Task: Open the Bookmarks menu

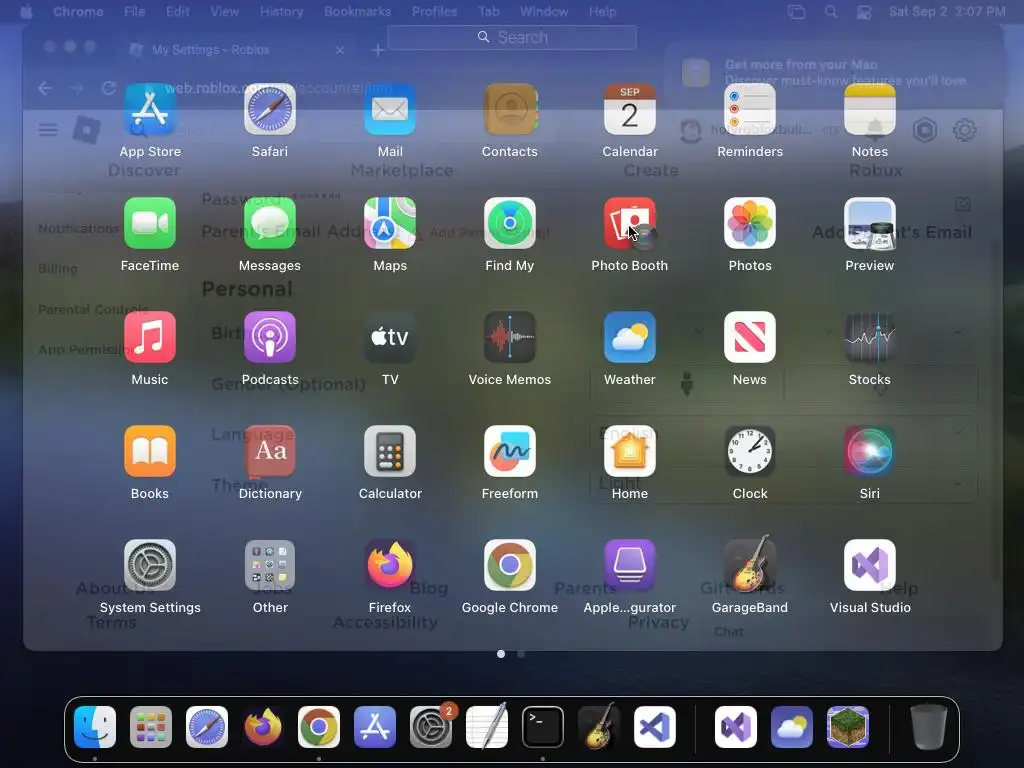Action: click(x=357, y=12)
